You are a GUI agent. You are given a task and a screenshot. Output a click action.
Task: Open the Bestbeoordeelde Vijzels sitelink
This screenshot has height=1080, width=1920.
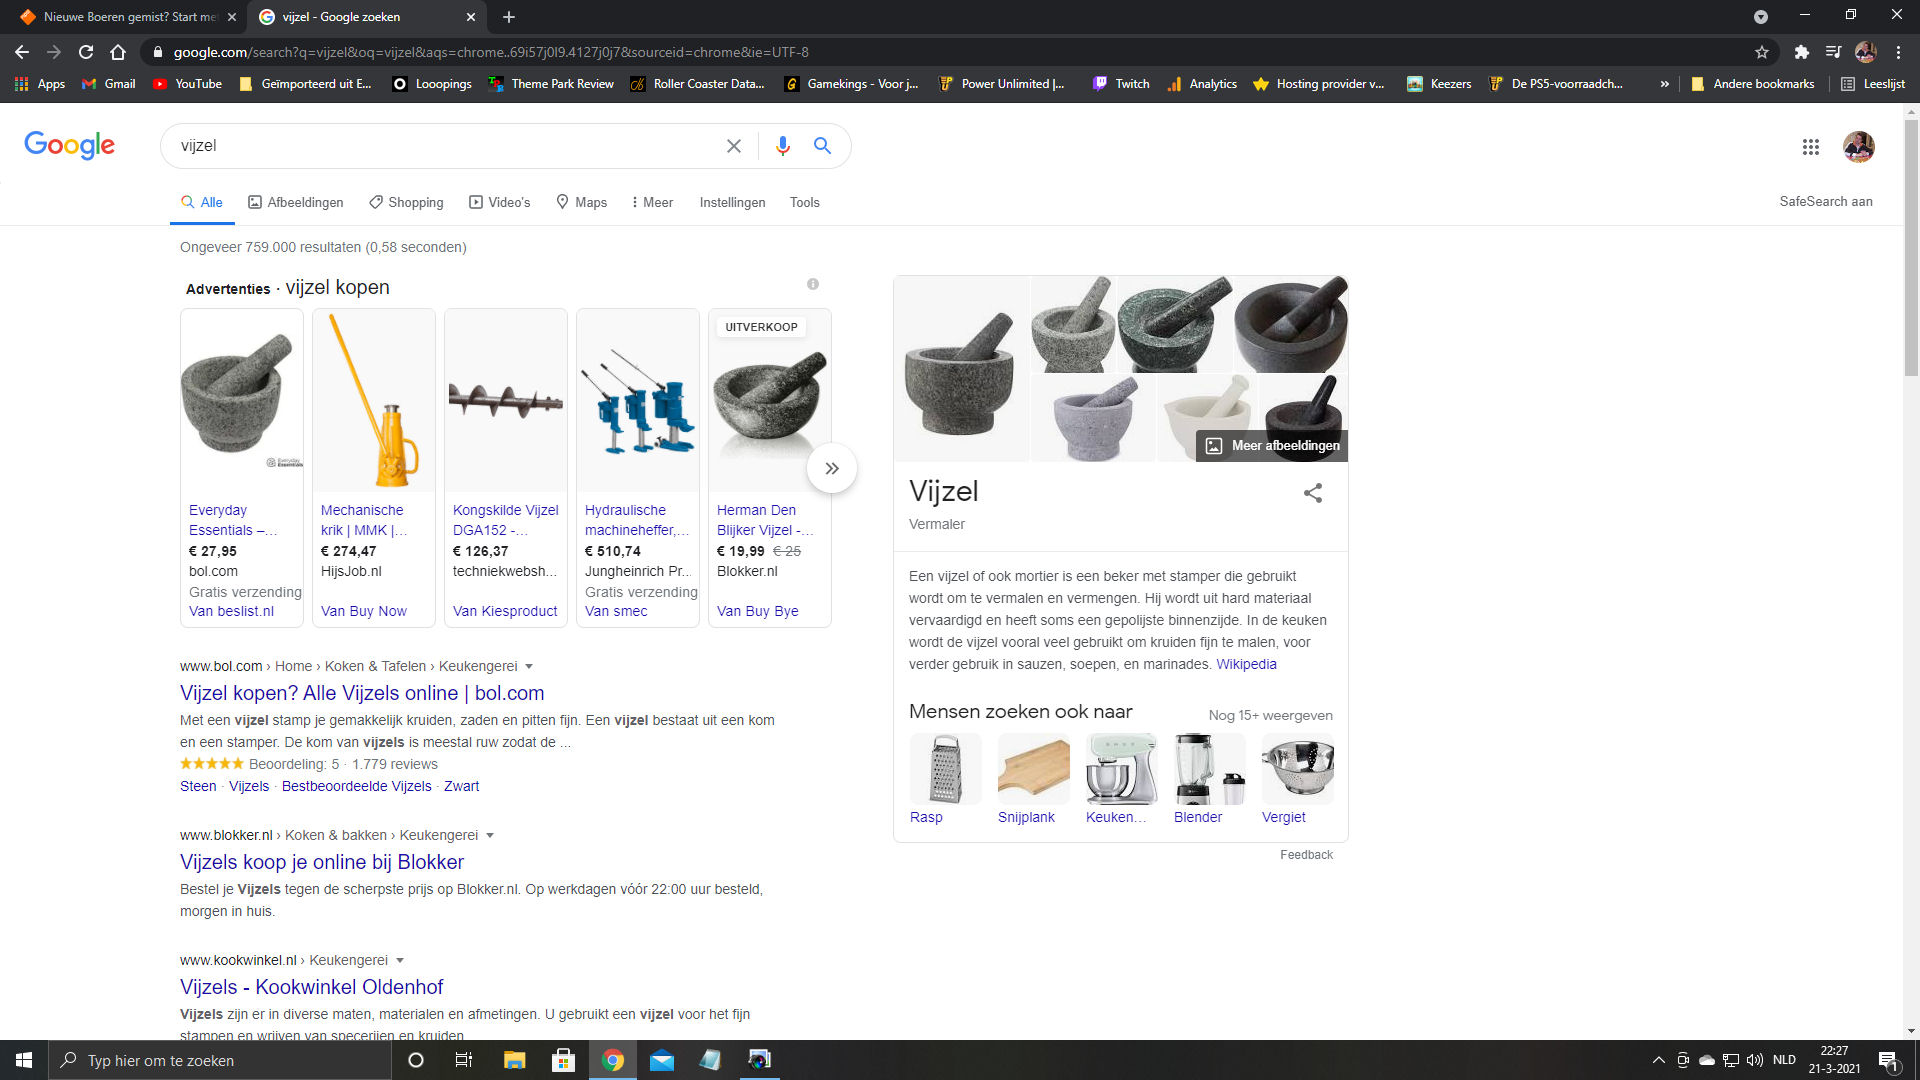[357, 786]
